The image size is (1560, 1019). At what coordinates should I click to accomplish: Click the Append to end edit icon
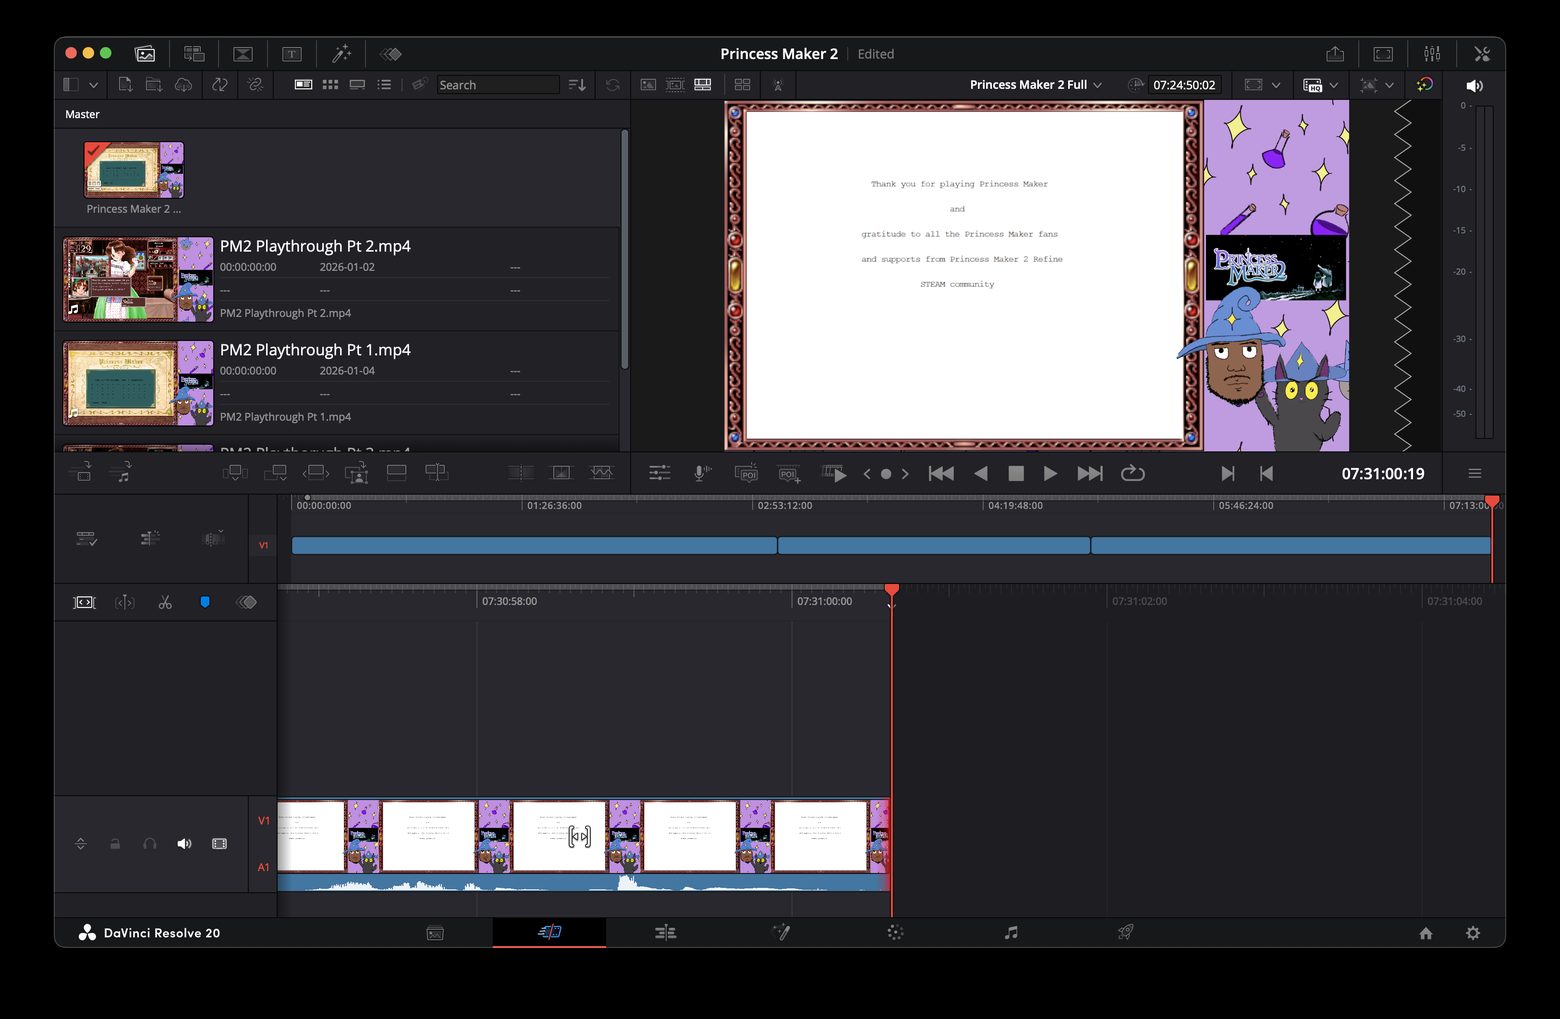pos(275,473)
